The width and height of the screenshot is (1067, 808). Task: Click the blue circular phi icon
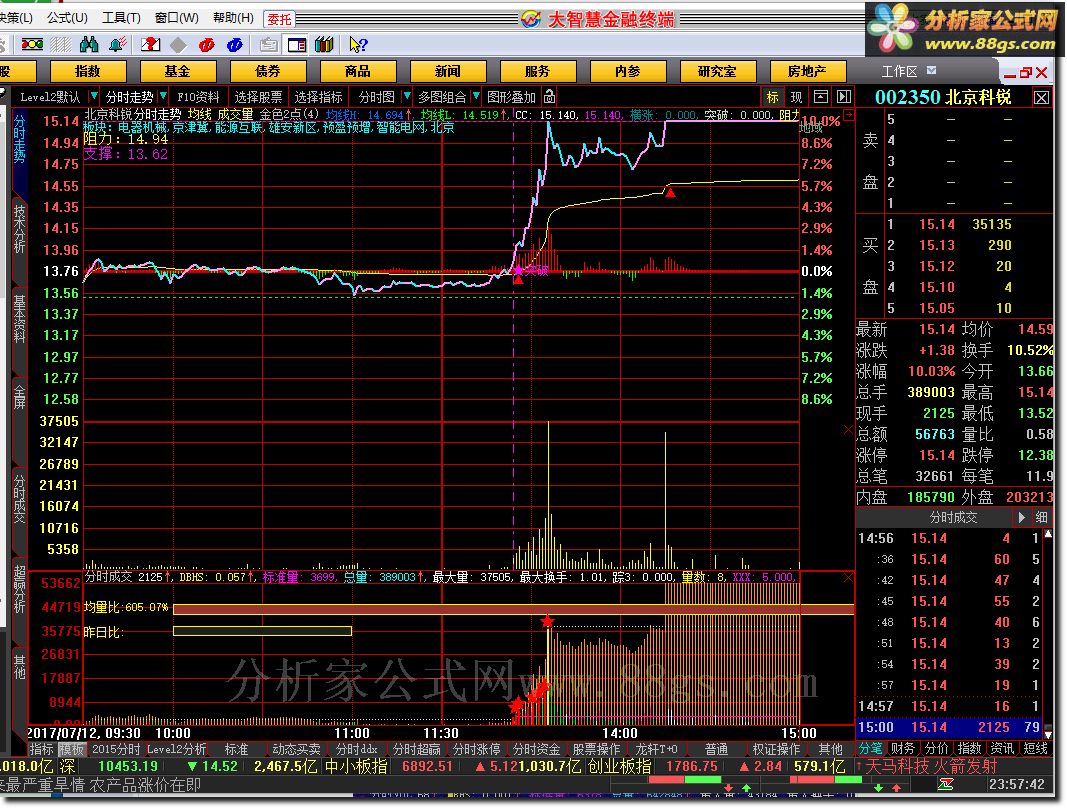point(235,45)
